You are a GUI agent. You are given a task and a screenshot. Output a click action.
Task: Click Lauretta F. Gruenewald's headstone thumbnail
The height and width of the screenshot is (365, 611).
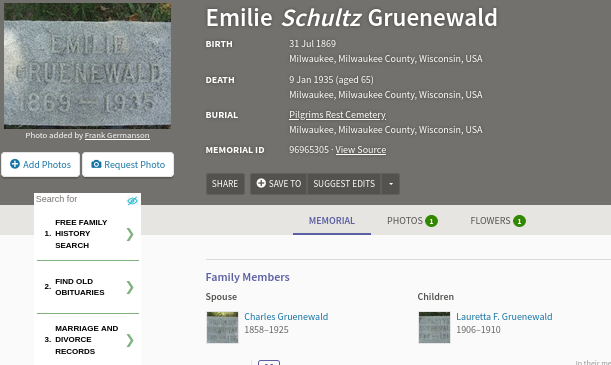point(434,328)
